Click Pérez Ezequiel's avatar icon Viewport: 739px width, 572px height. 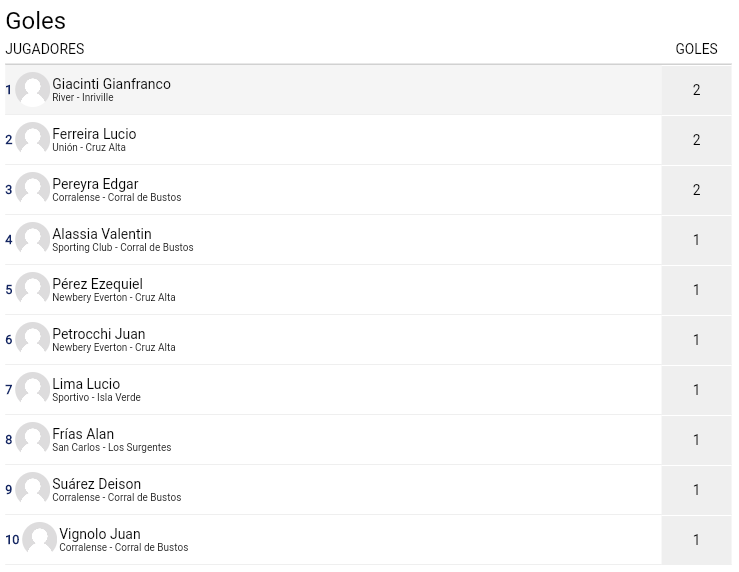click(33, 289)
